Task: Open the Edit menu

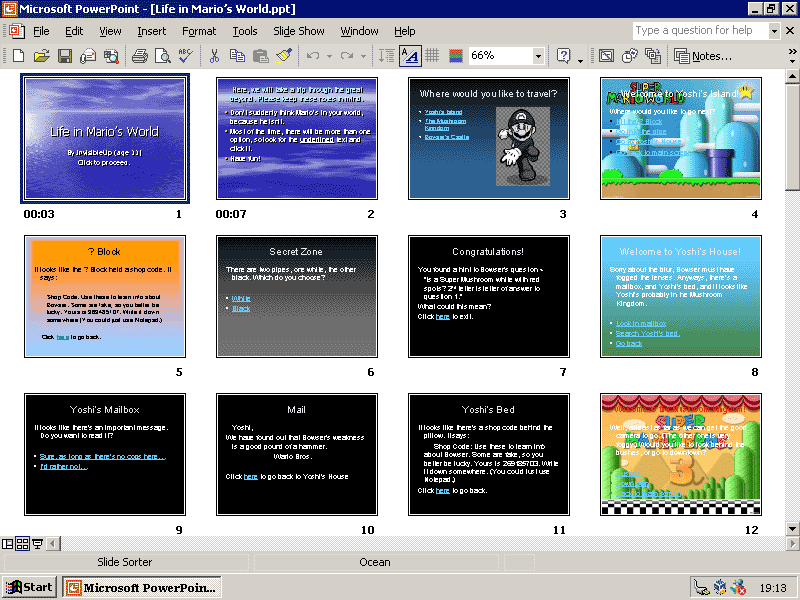Action: tap(74, 31)
